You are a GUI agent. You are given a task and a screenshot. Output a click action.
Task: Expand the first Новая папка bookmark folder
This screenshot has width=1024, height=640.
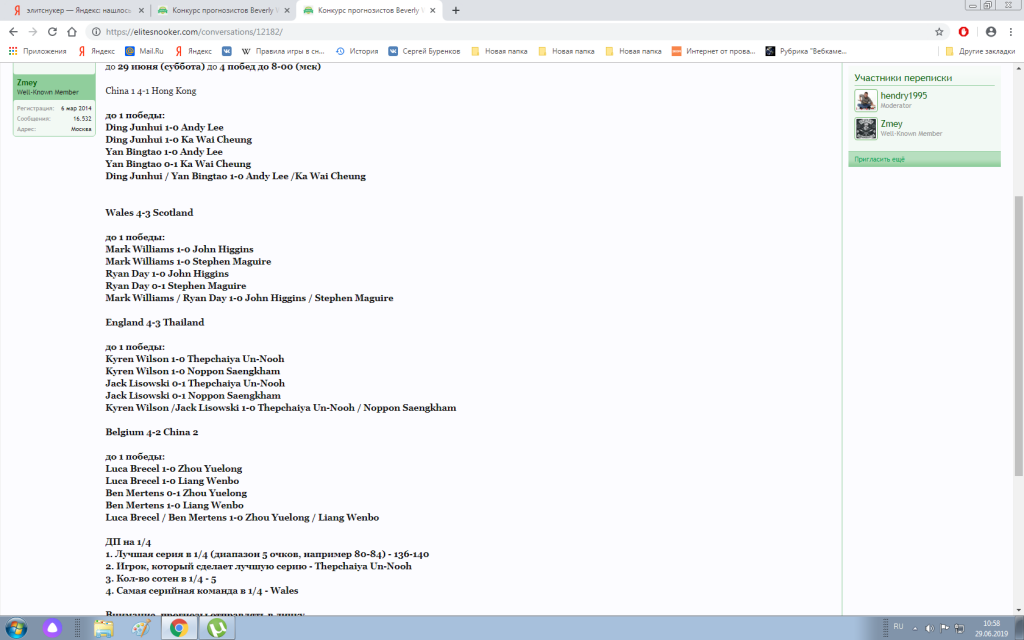(495, 51)
